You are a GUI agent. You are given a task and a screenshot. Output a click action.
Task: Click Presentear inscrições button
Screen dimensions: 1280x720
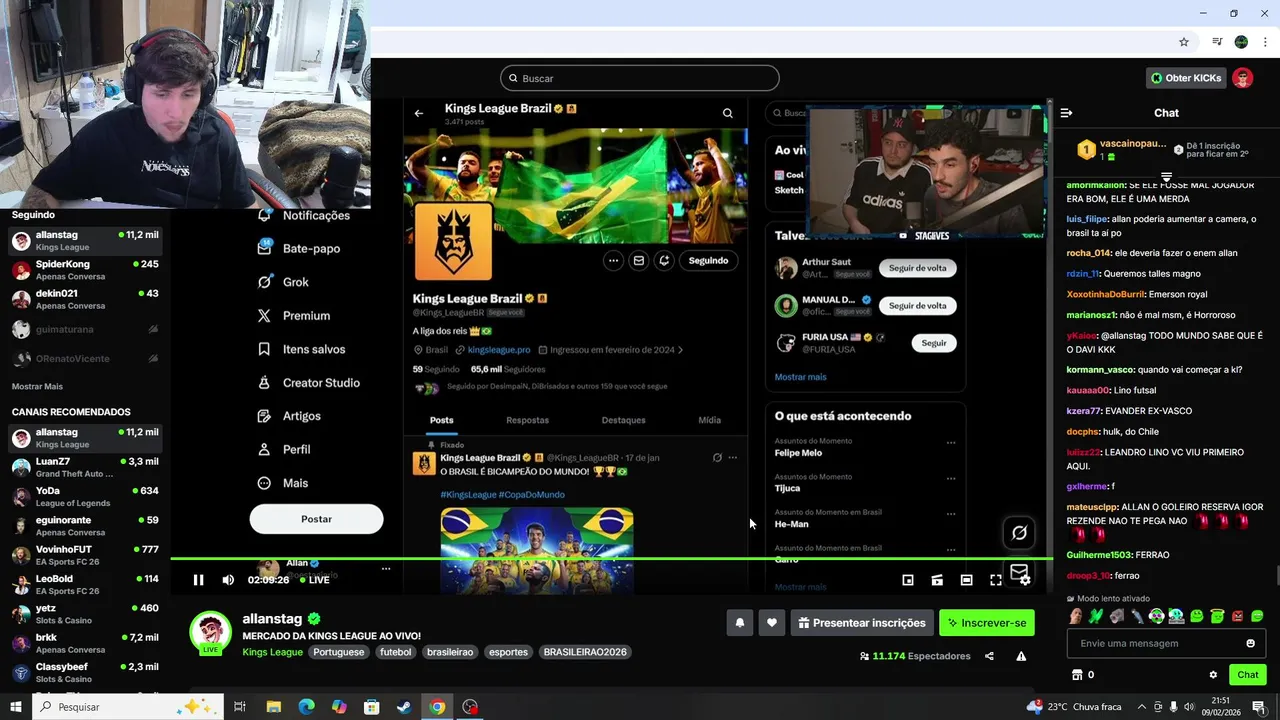pos(862,623)
